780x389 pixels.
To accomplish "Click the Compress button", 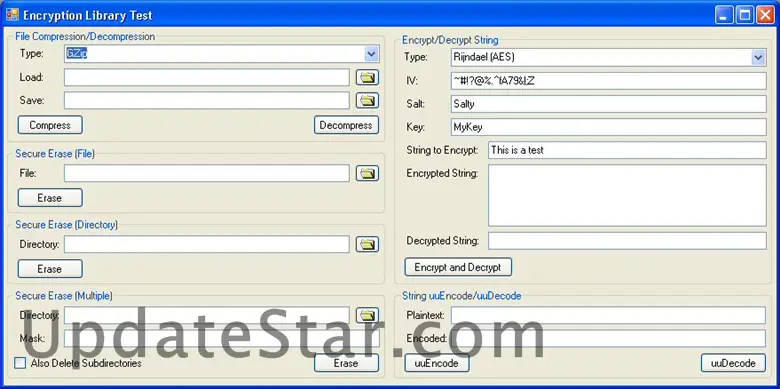I will 50,125.
